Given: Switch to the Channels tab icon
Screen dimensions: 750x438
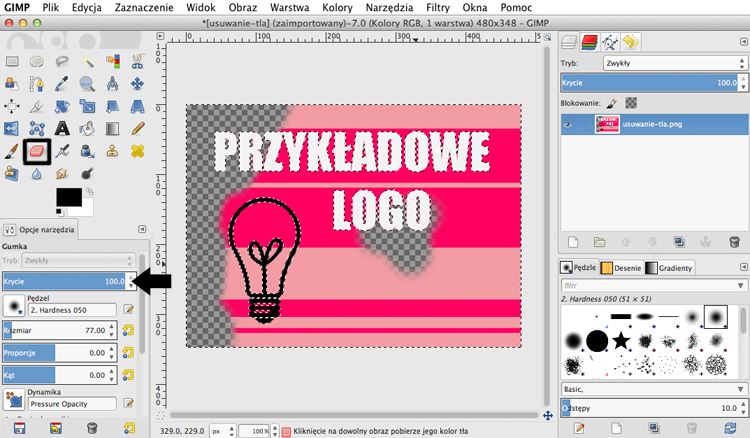Looking at the screenshot, I should [x=590, y=43].
